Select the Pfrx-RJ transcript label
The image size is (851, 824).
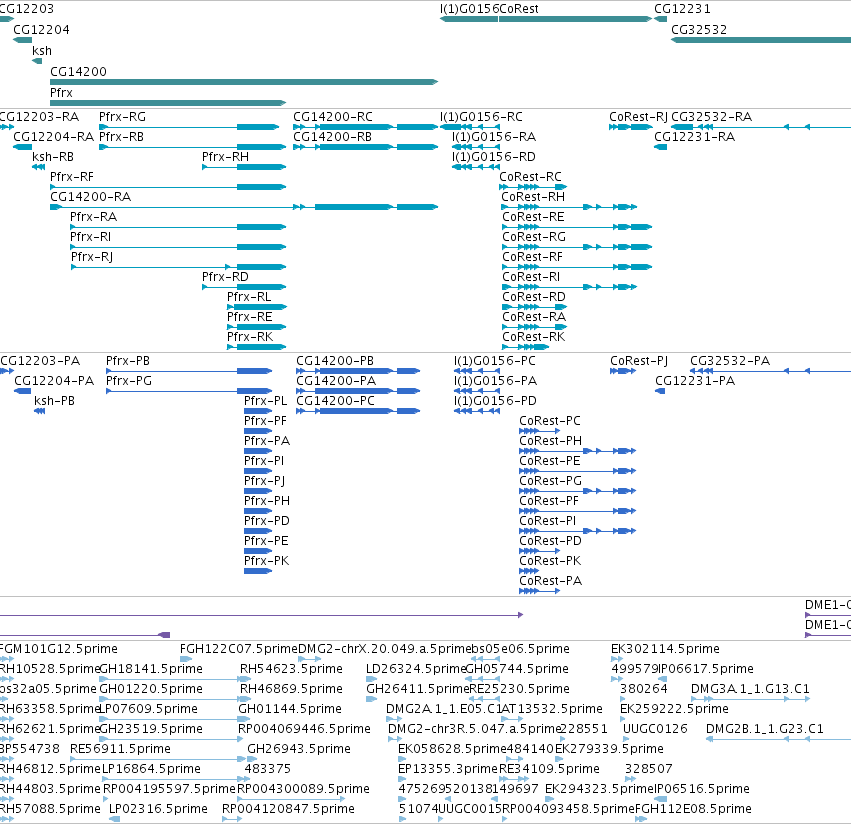click(x=92, y=257)
